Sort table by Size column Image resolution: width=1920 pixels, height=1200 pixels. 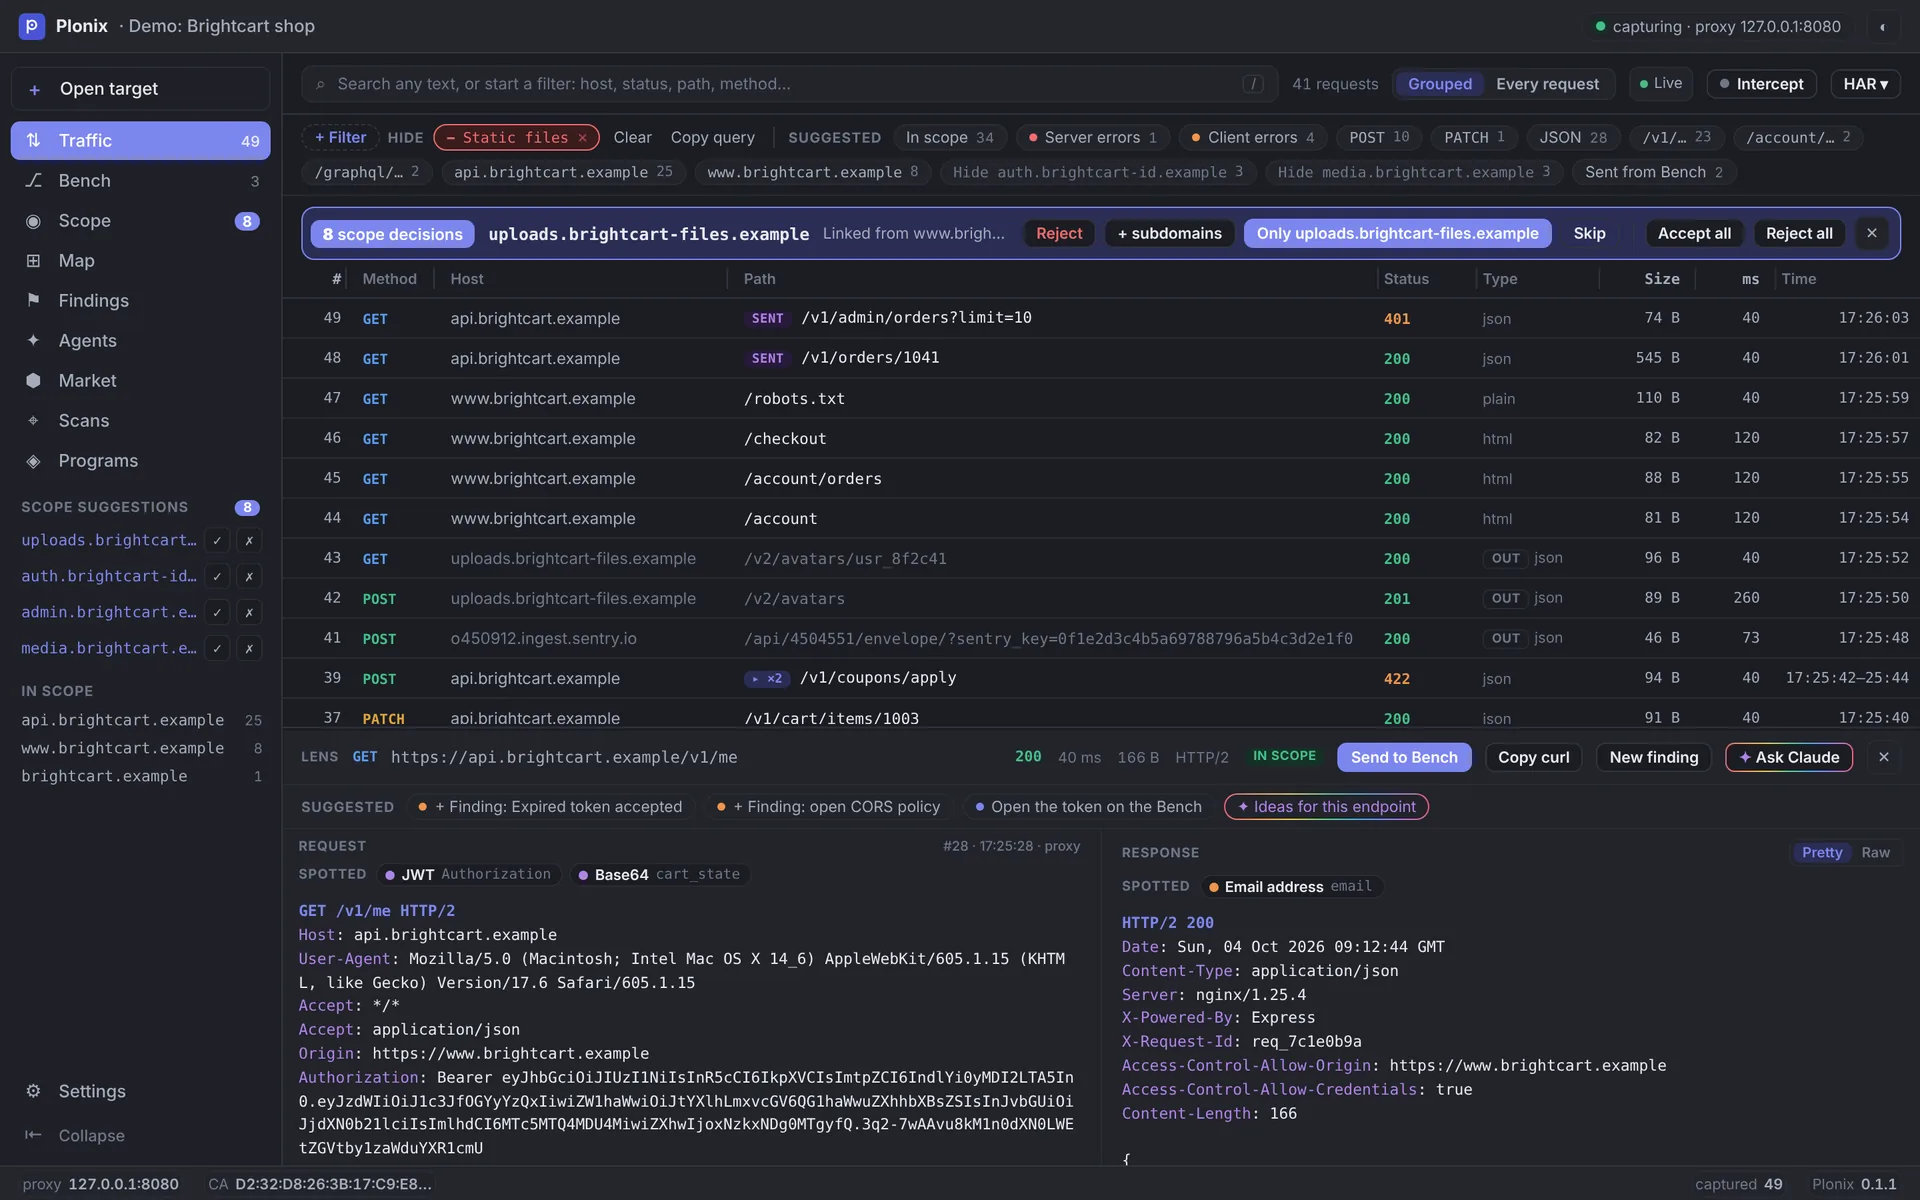(x=1661, y=279)
